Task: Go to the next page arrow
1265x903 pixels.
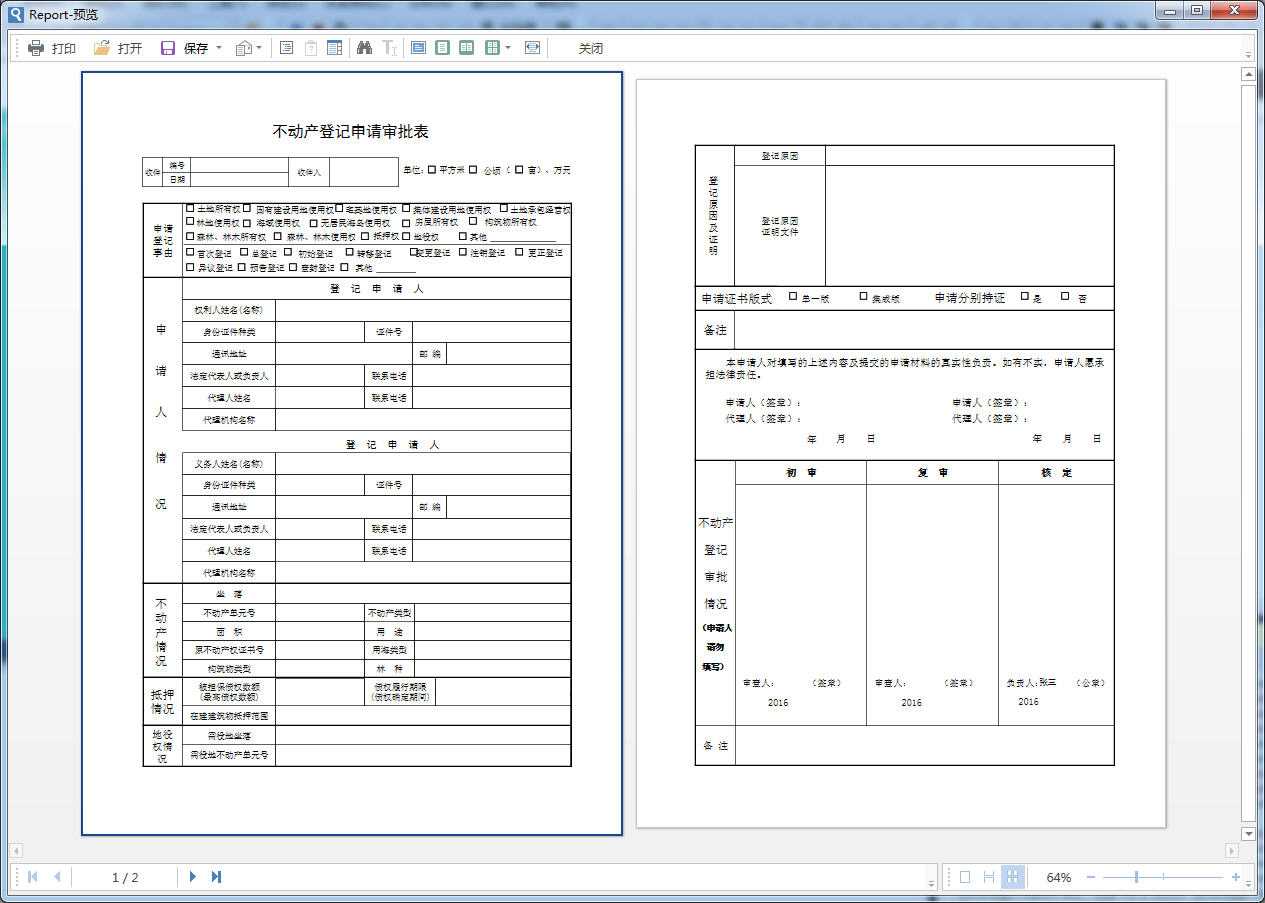Action: 193,877
